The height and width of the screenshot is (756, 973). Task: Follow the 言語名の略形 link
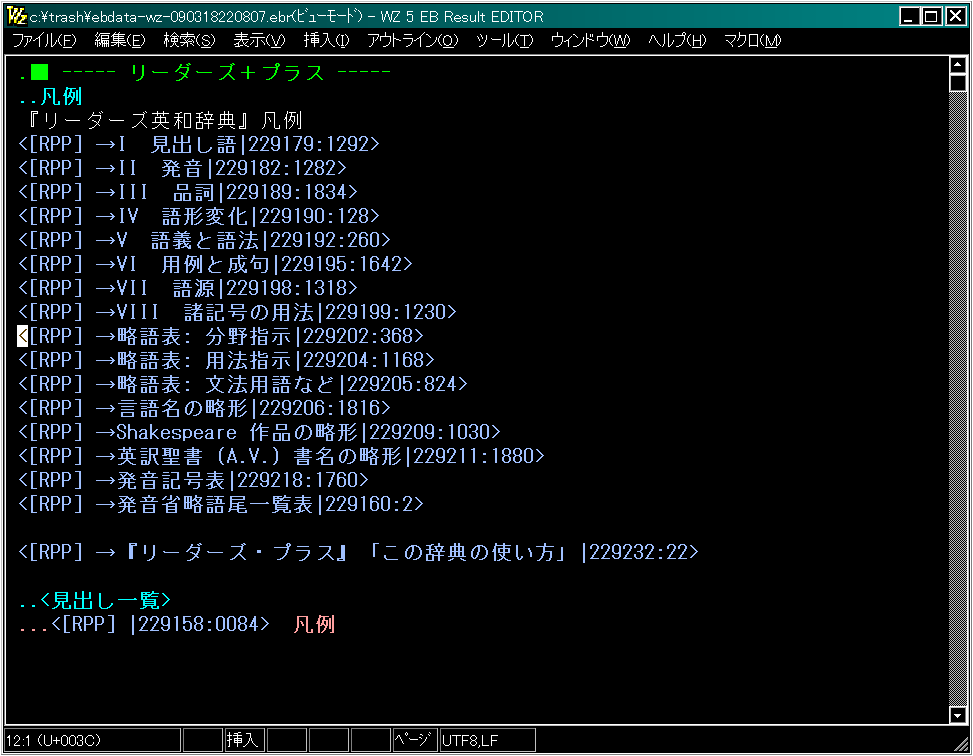204,408
